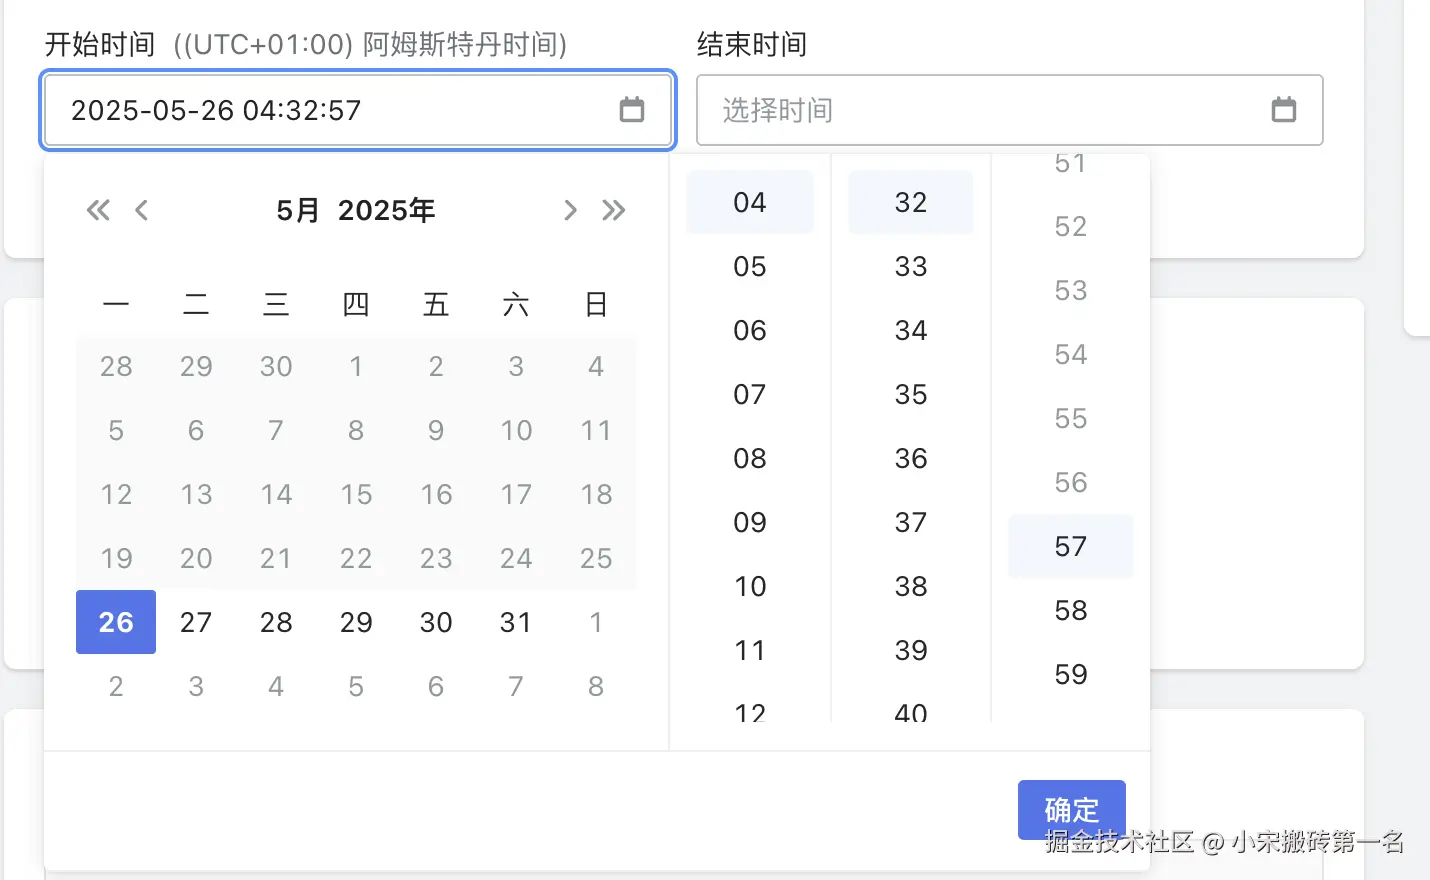The height and width of the screenshot is (880, 1430).
Task: Click the start time calendar icon
Action: point(632,110)
